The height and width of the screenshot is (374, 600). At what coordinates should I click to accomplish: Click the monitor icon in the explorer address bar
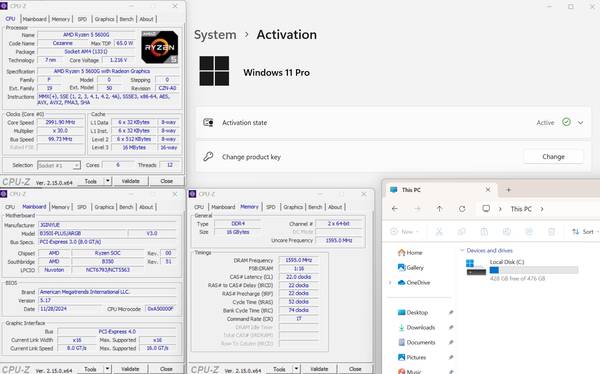point(486,209)
